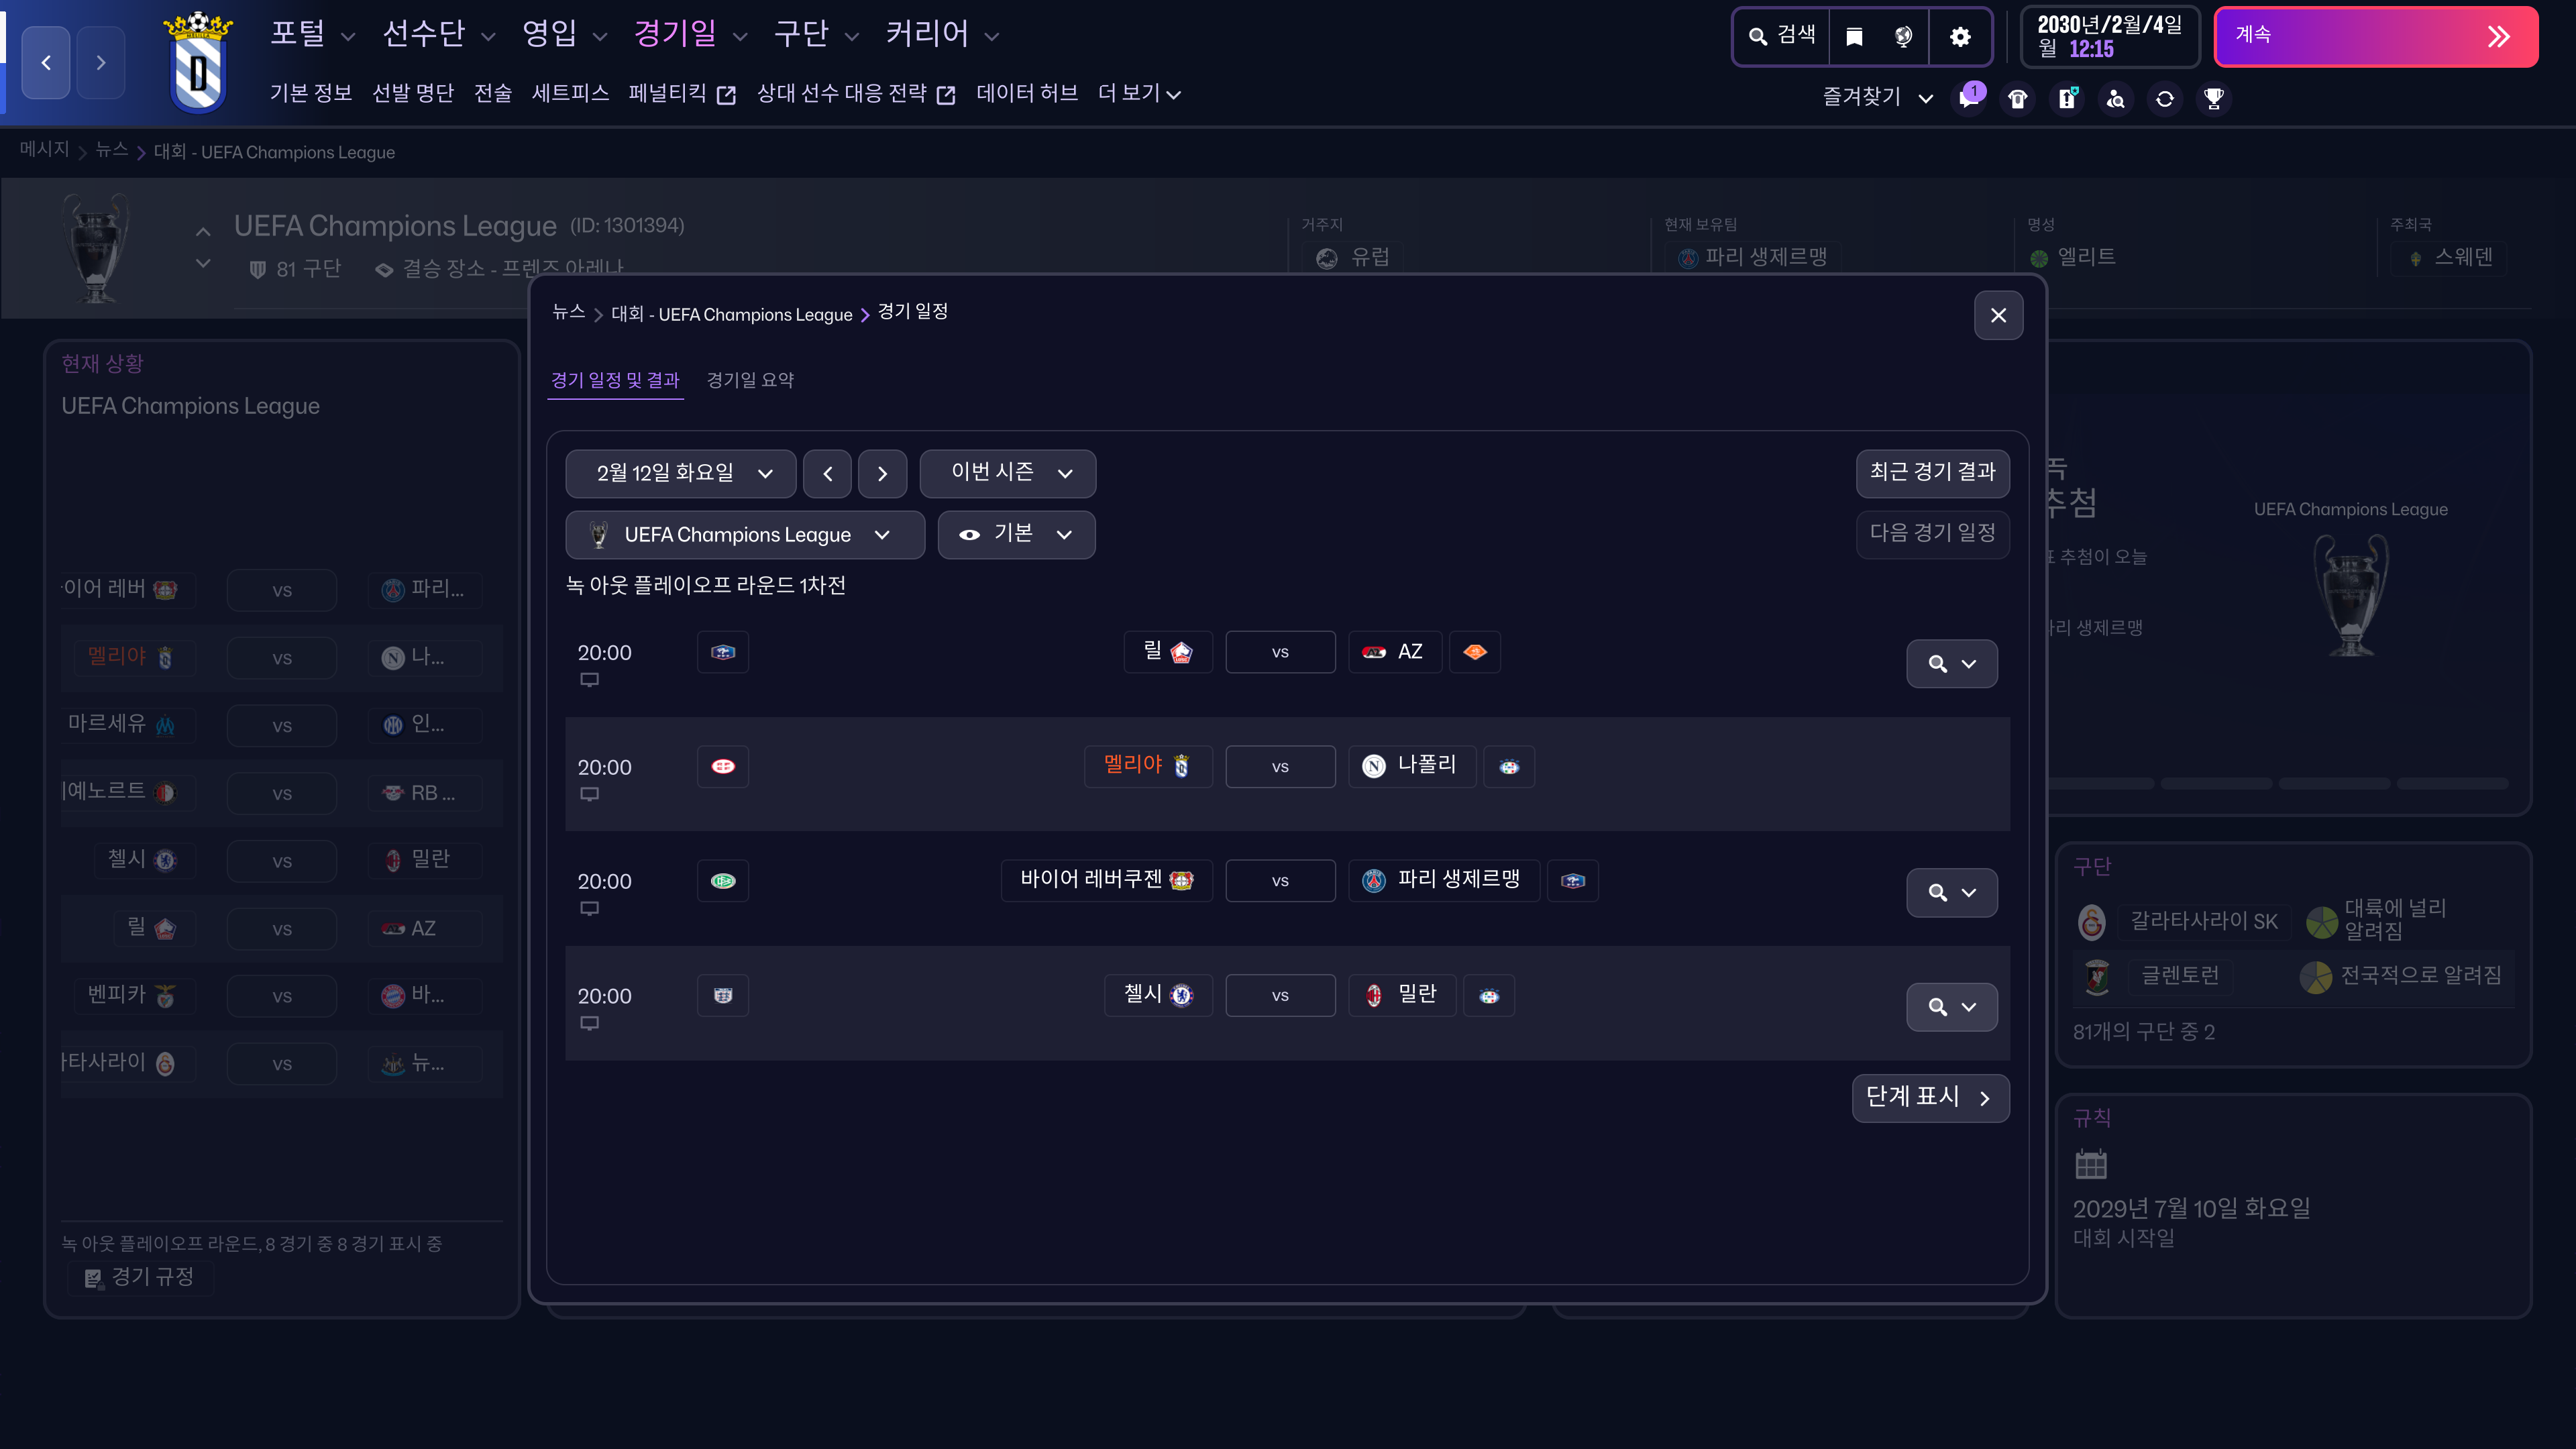Image resolution: width=2576 pixels, height=1449 pixels.
Task: Open the bookmark icon in top bar
Action: point(1854,37)
